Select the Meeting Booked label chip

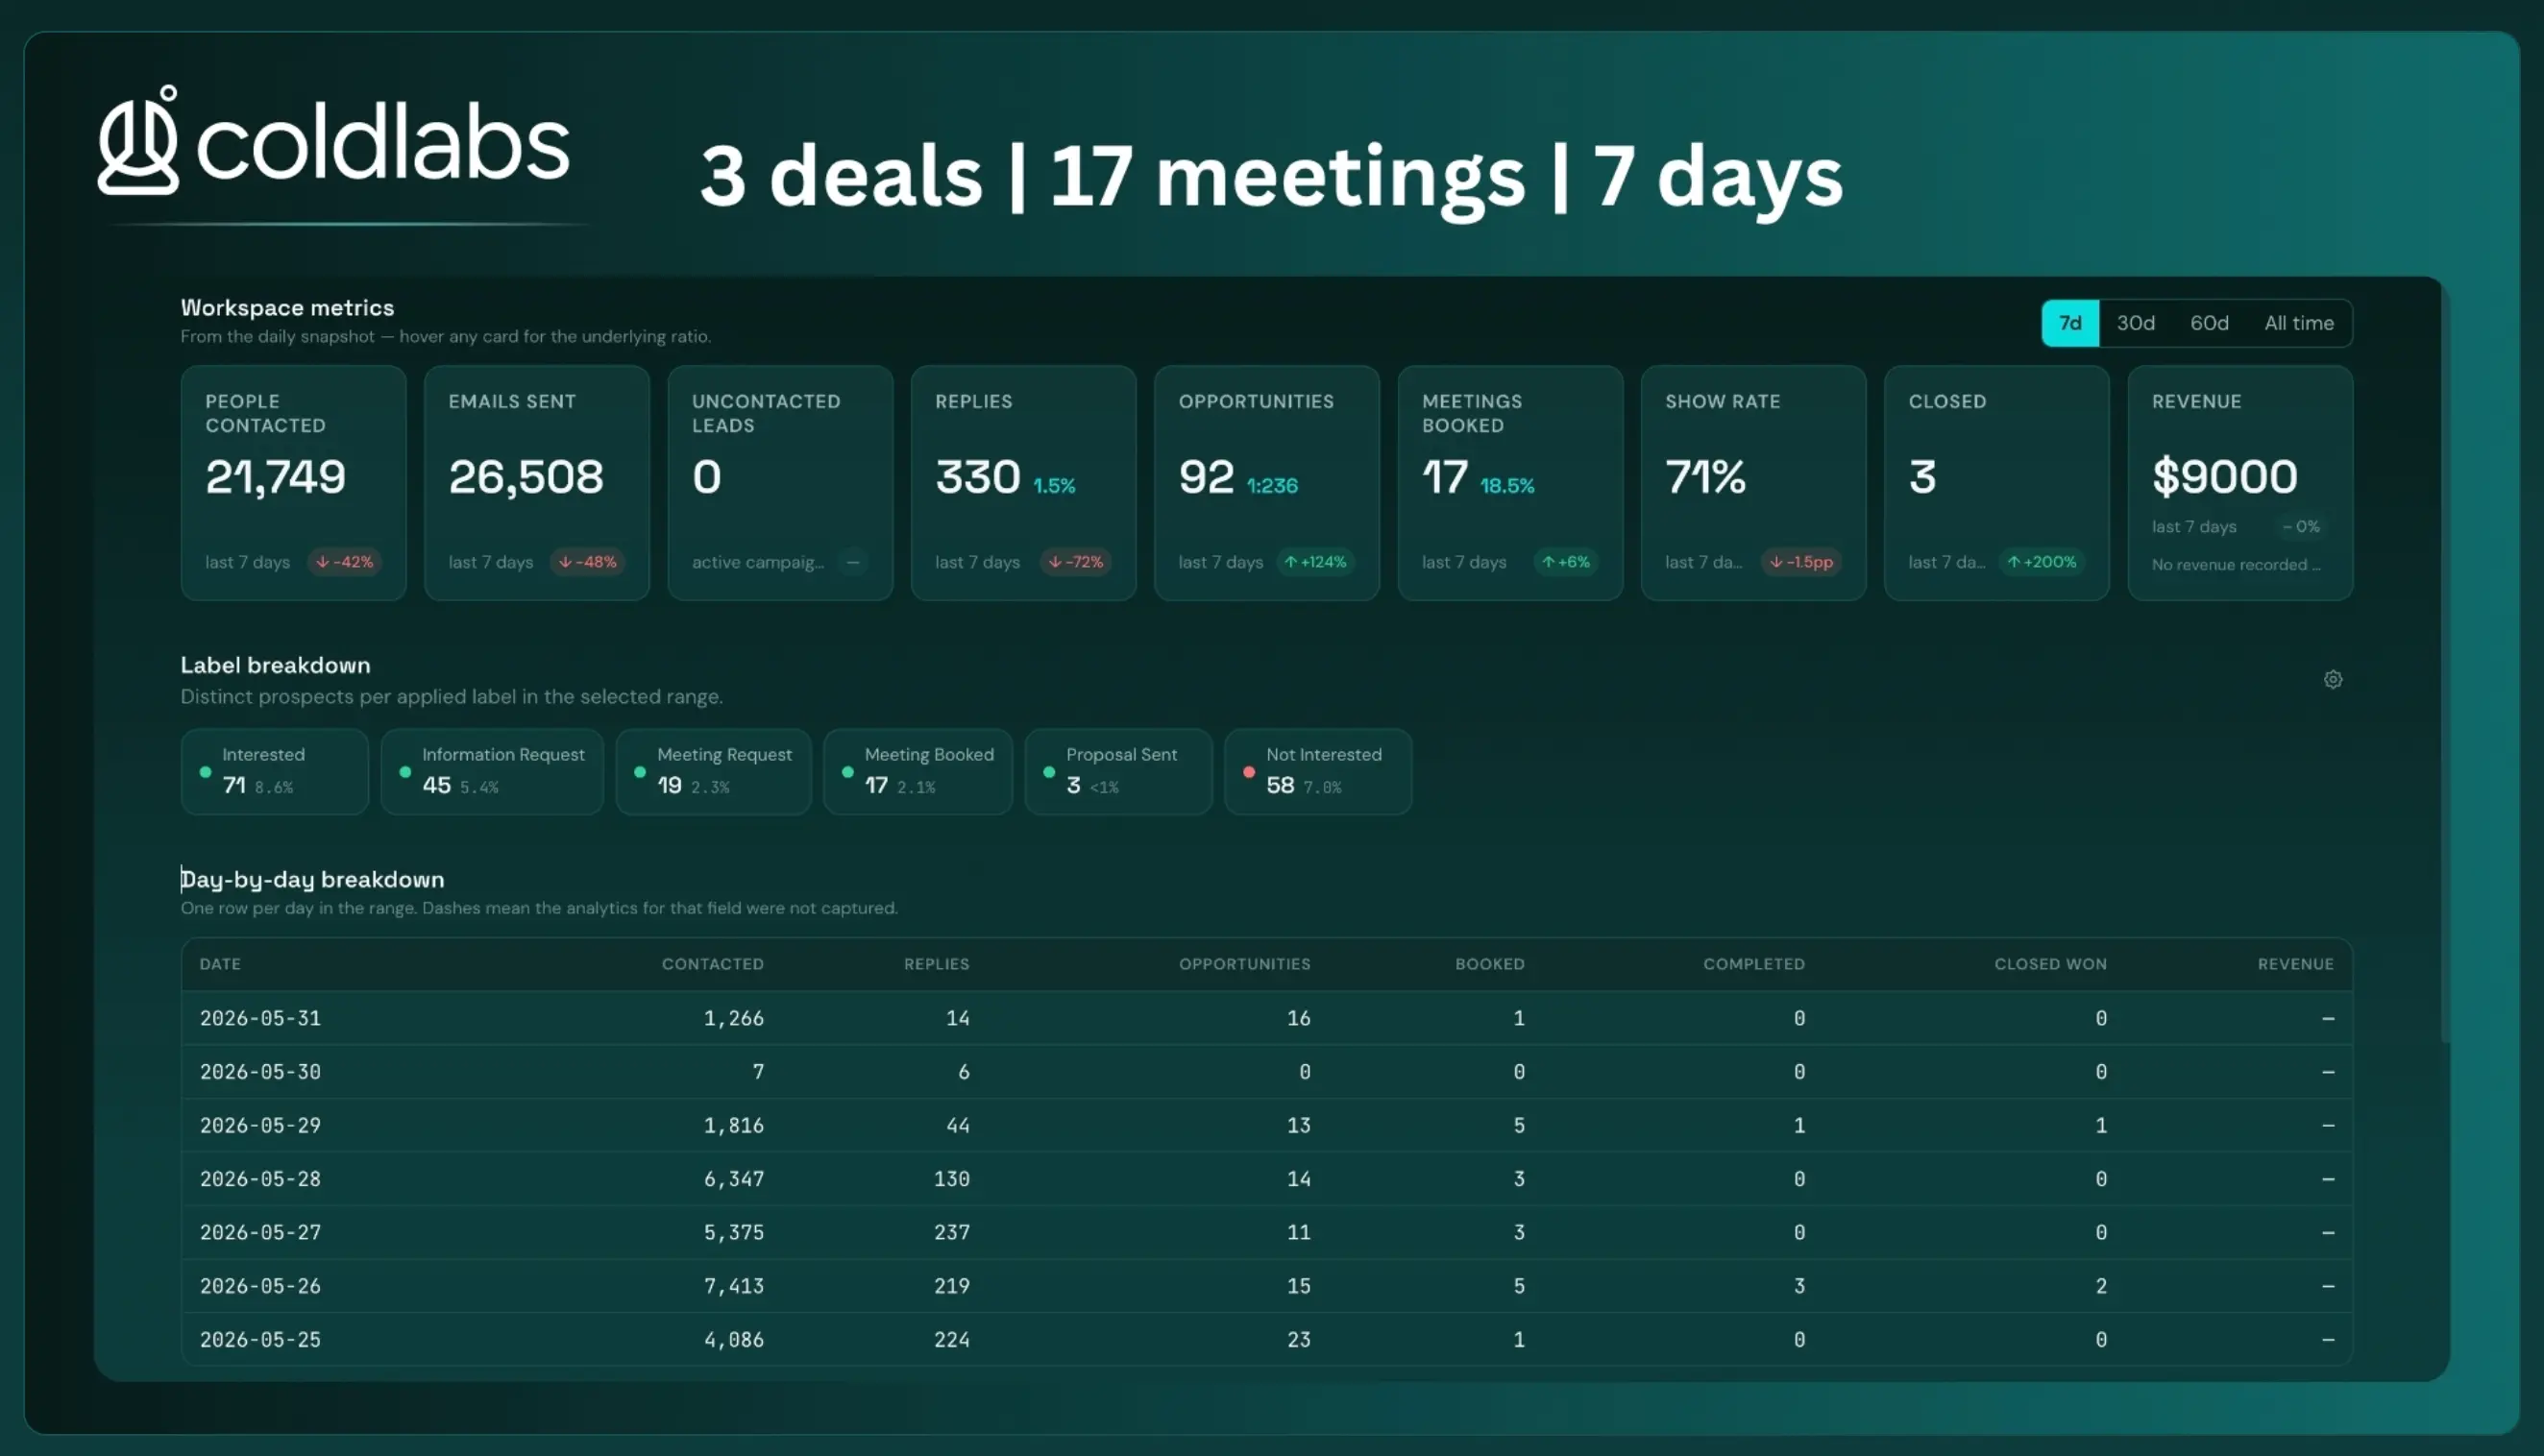click(x=917, y=771)
